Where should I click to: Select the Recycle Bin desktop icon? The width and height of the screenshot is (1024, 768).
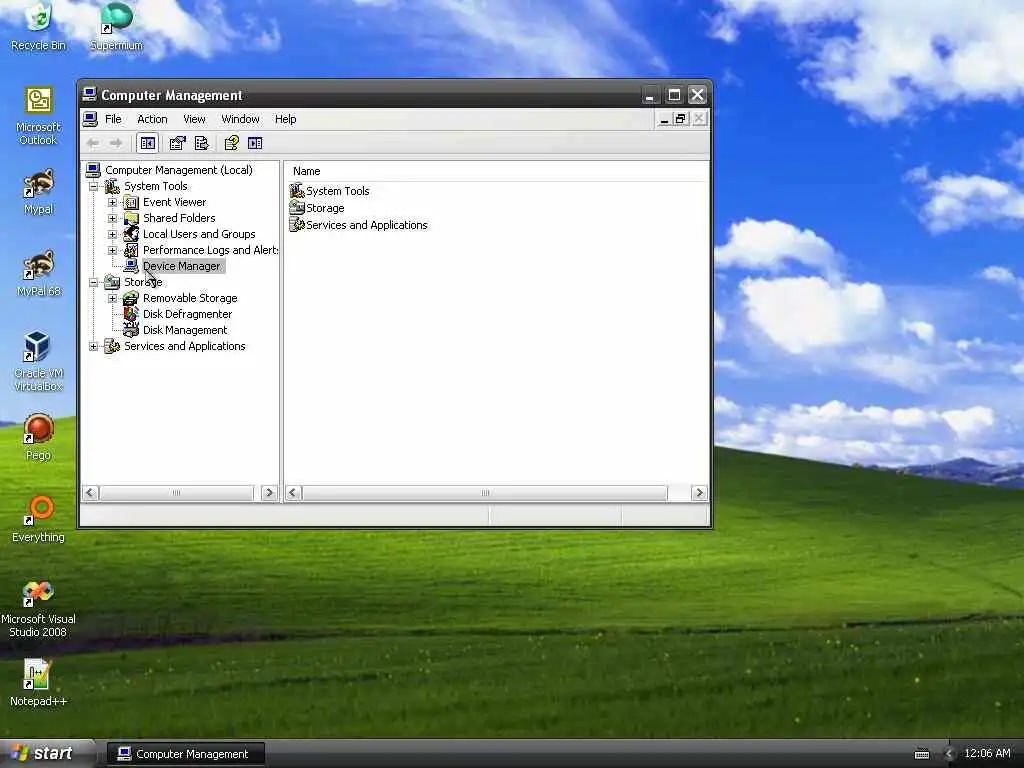coord(39,28)
